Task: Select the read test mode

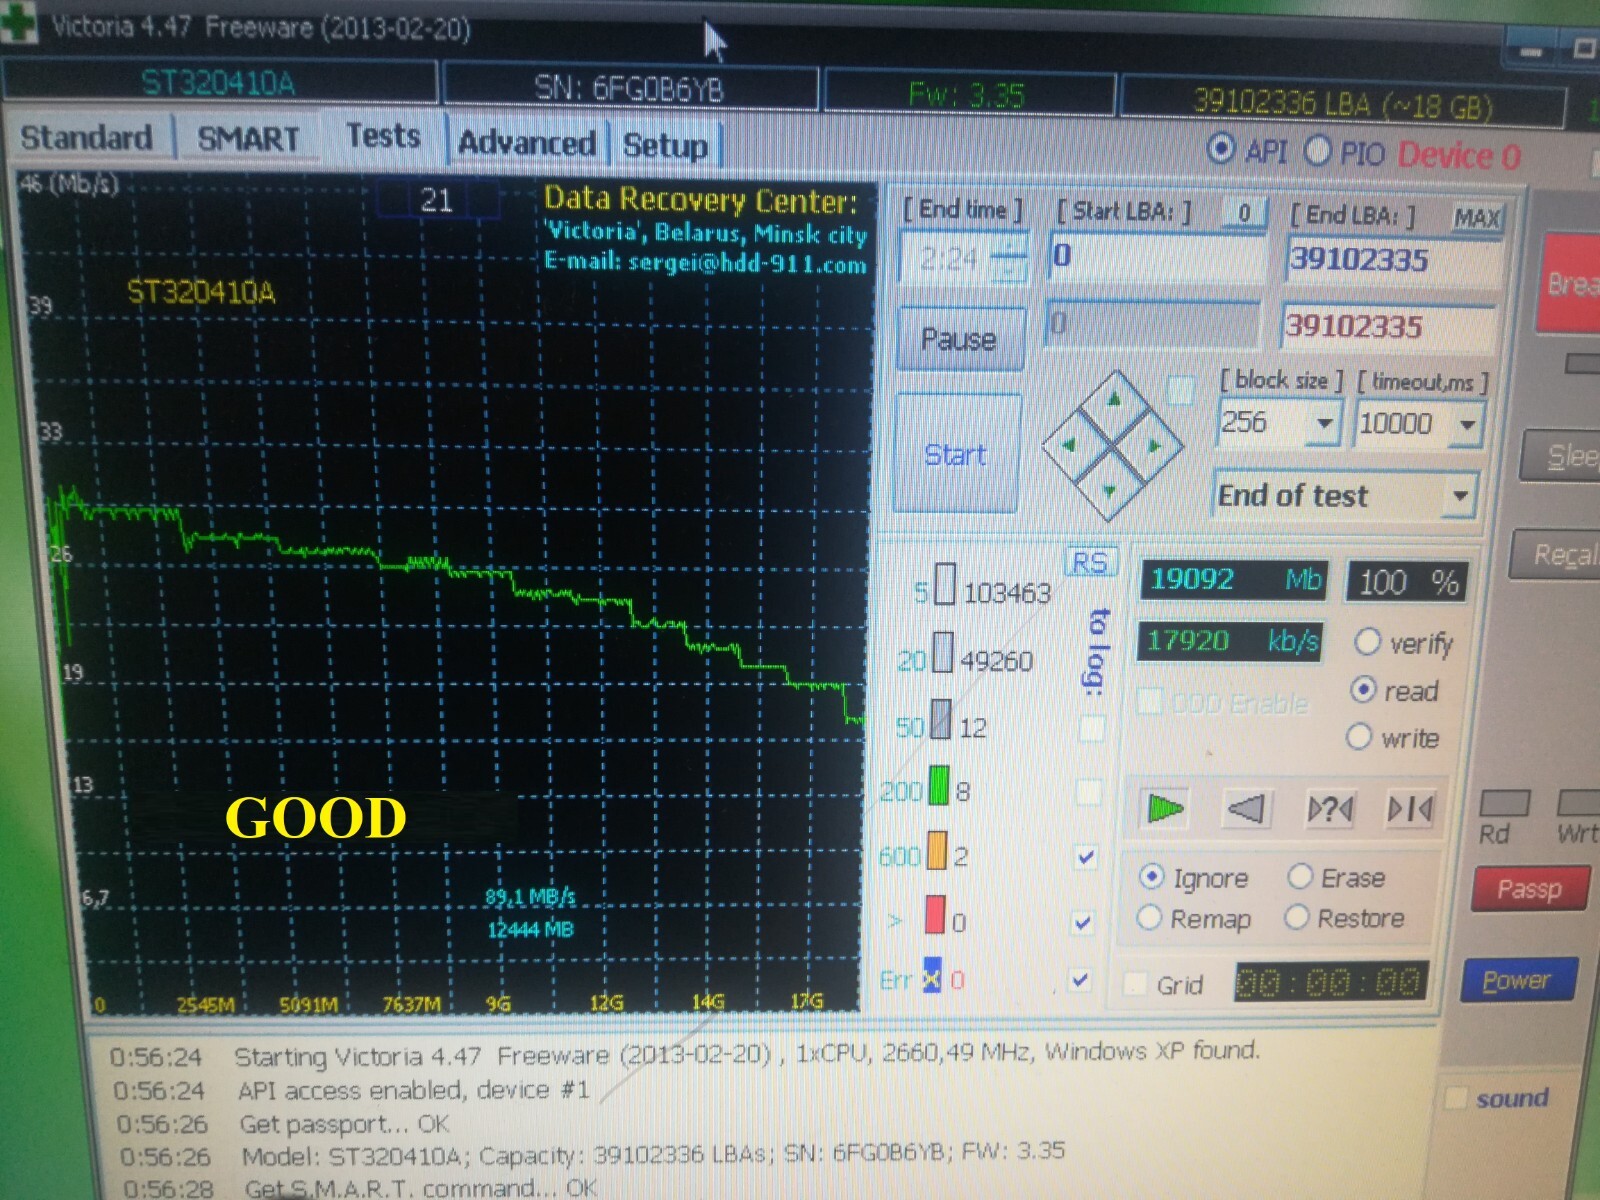Action: (x=1362, y=689)
